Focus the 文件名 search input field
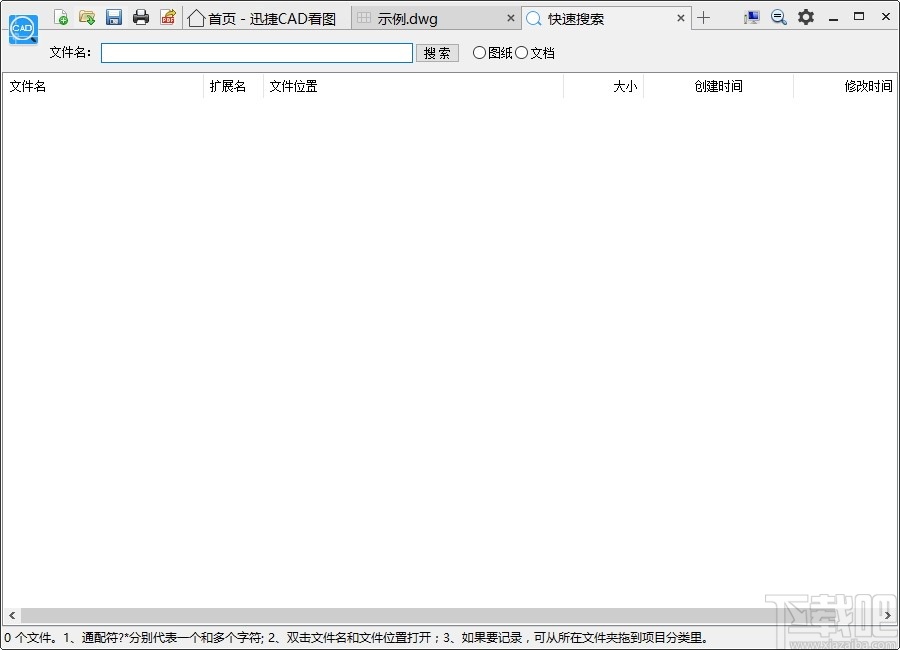900x650 pixels. coord(257,53)
